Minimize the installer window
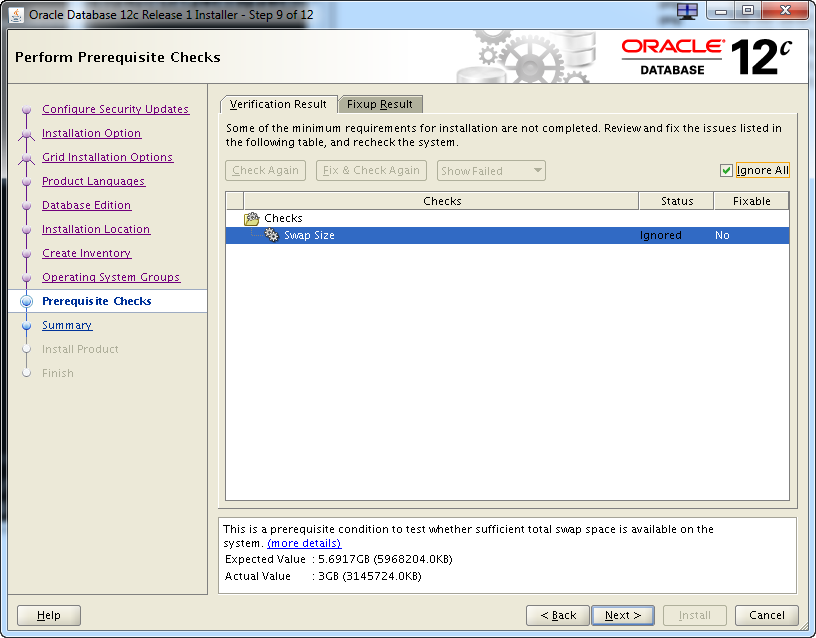 [x=720, y=11]
